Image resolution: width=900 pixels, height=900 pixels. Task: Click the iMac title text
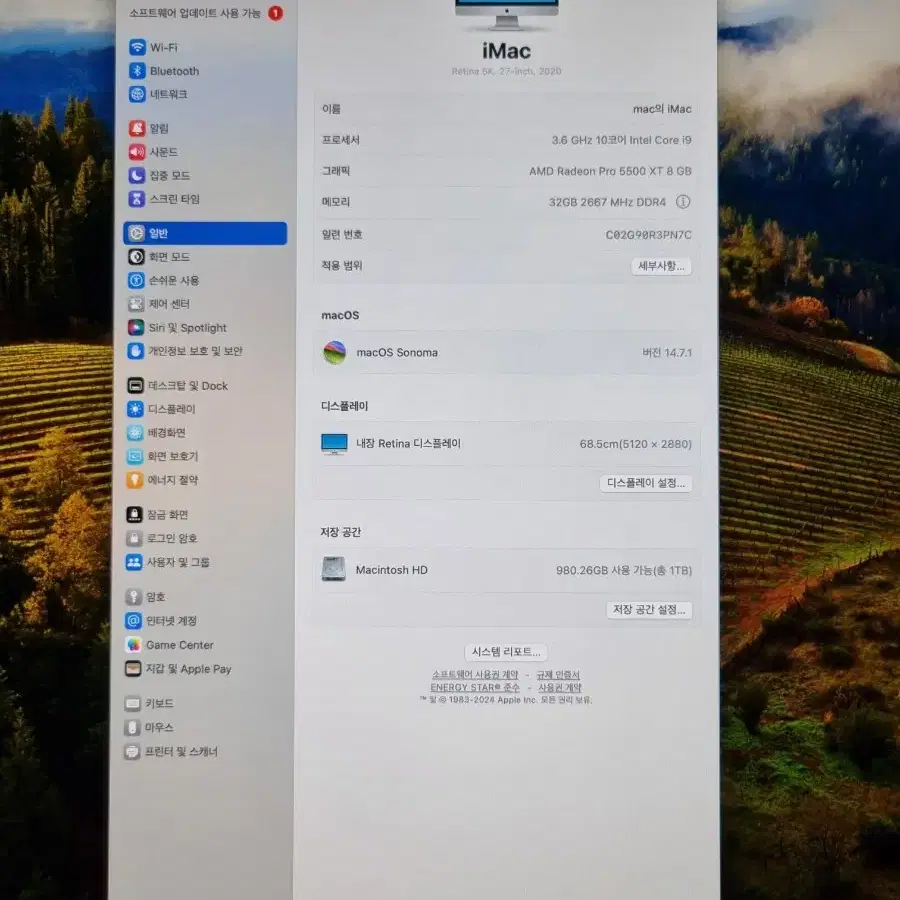[x=506, y=51]
